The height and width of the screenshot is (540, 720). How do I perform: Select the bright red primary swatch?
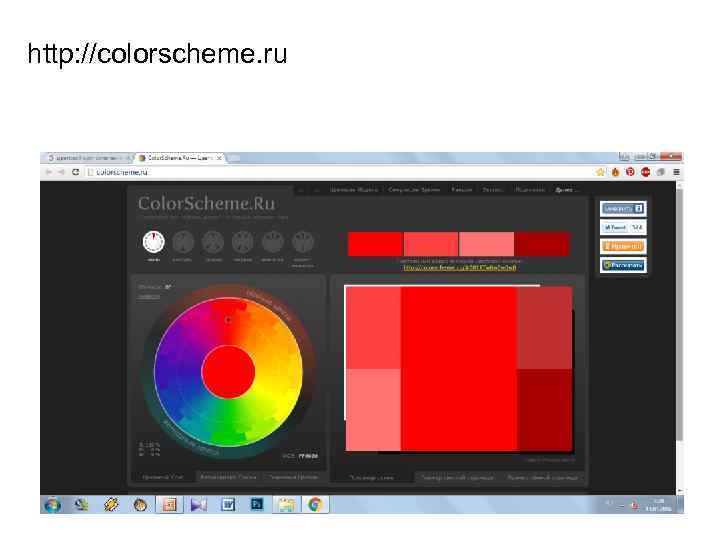pos(375,244)
